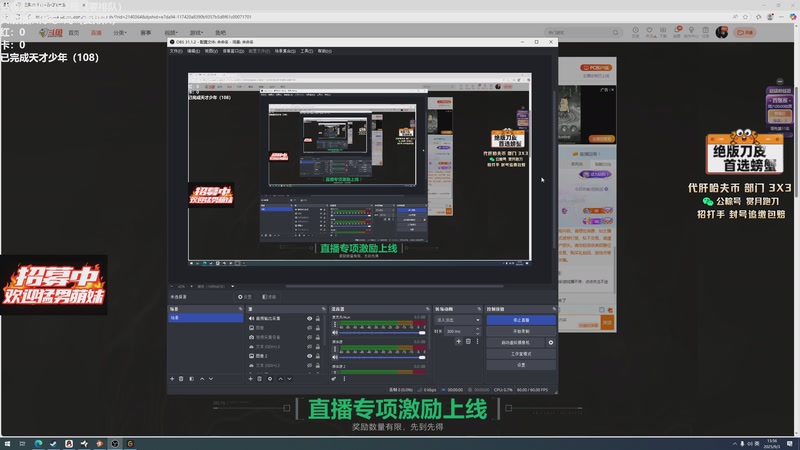Viewport: 800px width, 450px height.
Task: Expand 视频 dropdown in website navigation
Action: [x=170, y=33]
